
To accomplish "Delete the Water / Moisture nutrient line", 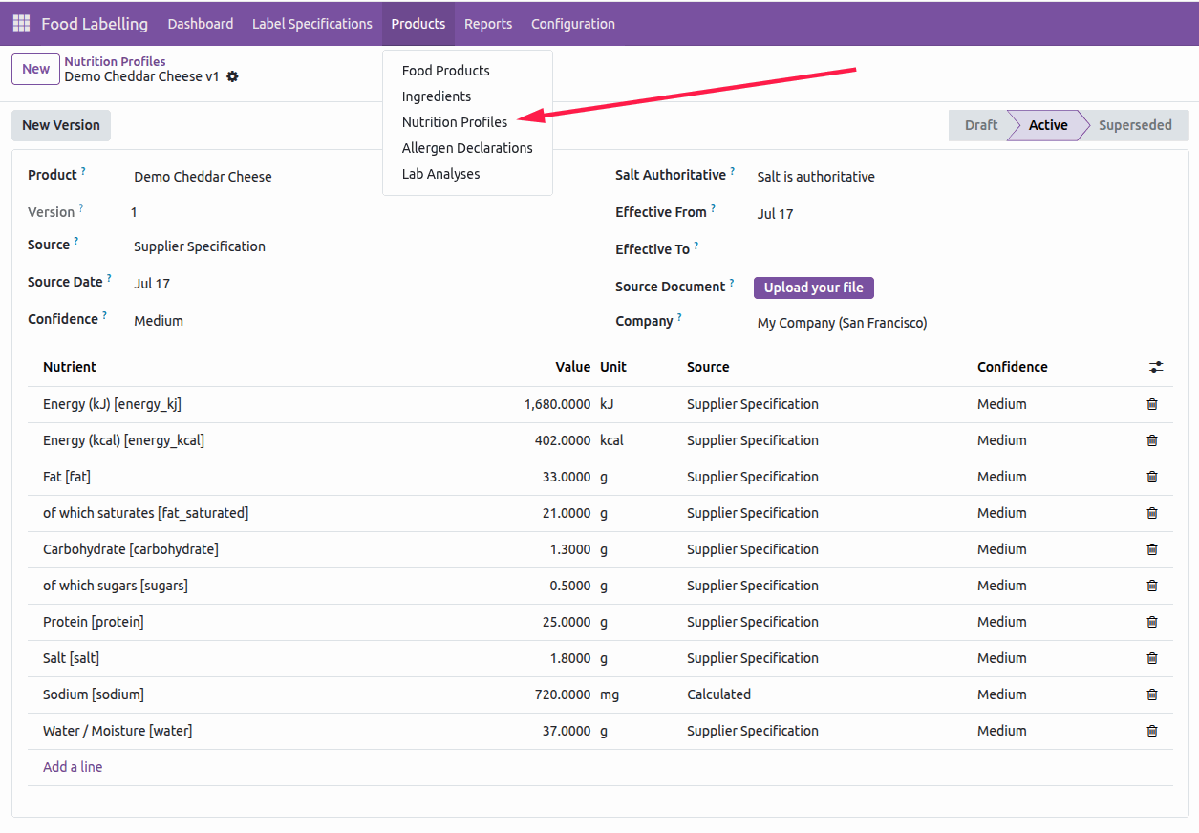I will pos(1152,731).
